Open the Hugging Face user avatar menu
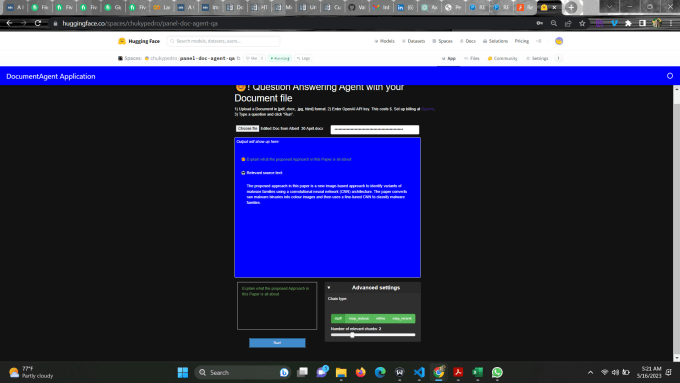The width and height of the screenshot is (680, 383). tap(559, 41)
